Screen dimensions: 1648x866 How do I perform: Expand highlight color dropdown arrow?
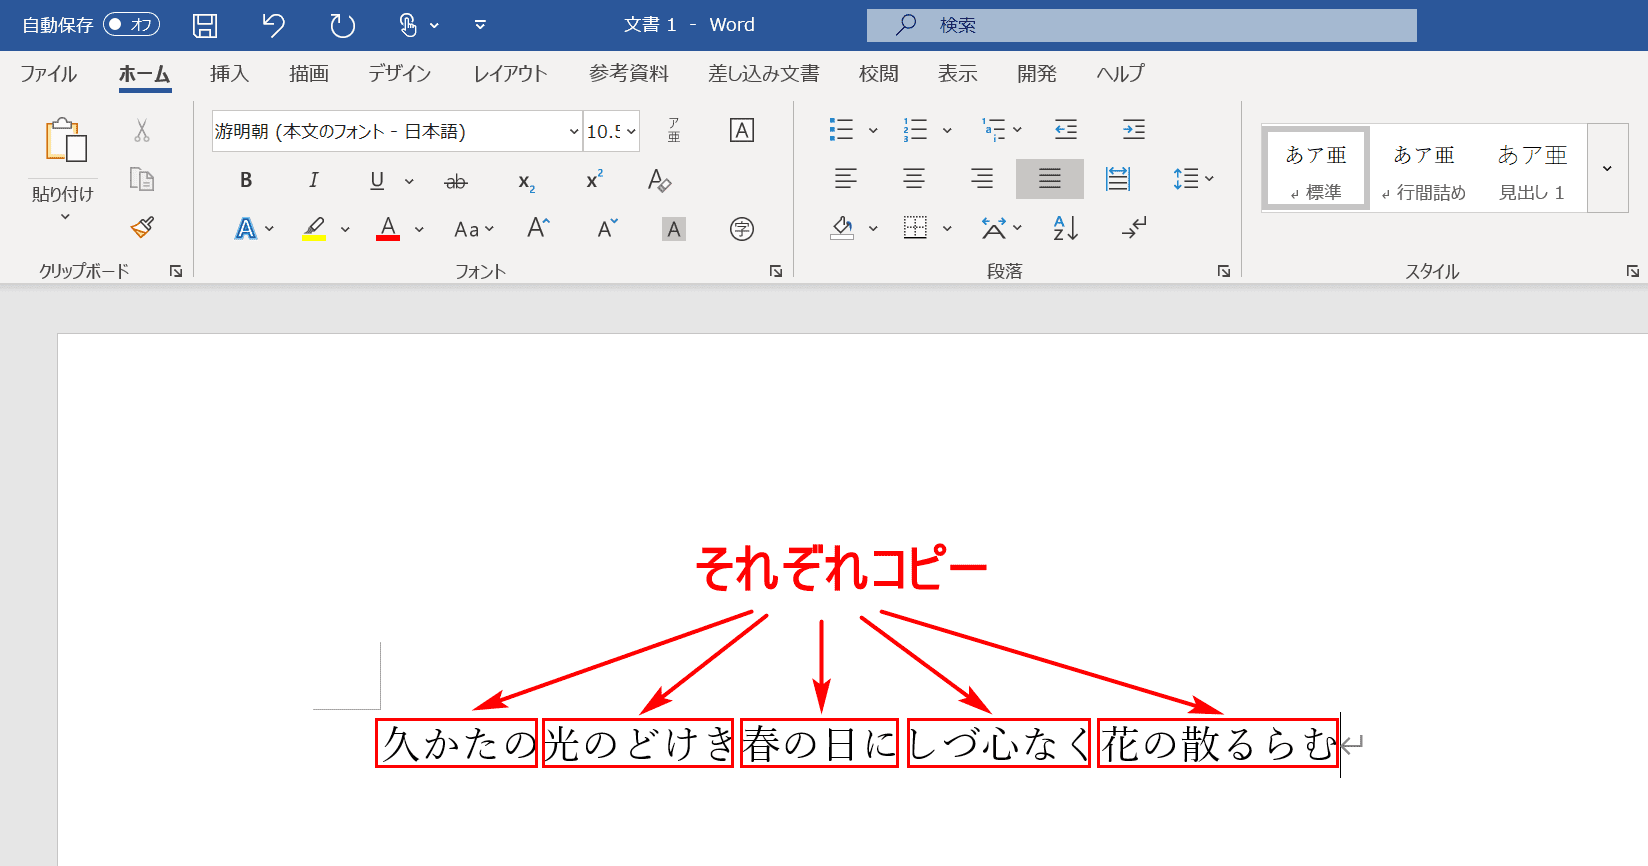pos(345,230)
